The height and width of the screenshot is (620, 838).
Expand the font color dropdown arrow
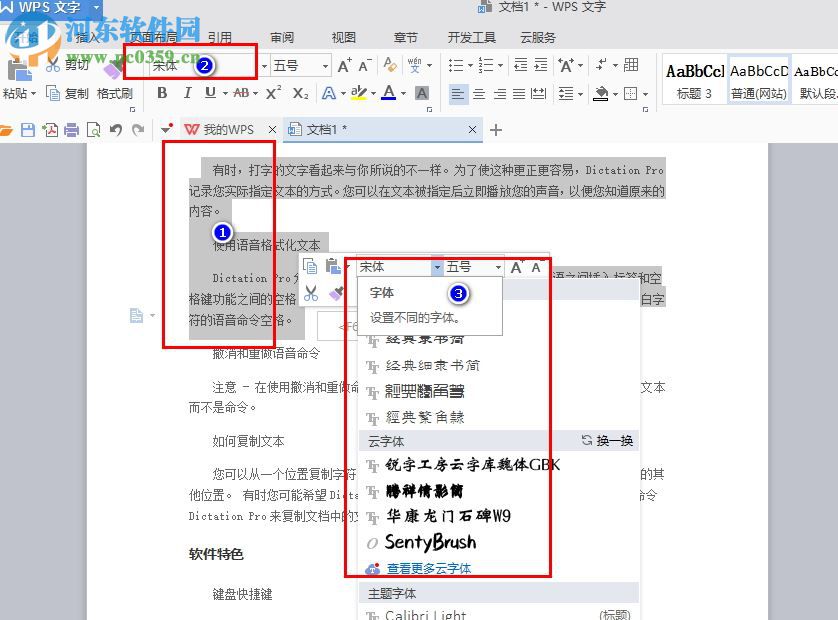(x=403, y=92)
